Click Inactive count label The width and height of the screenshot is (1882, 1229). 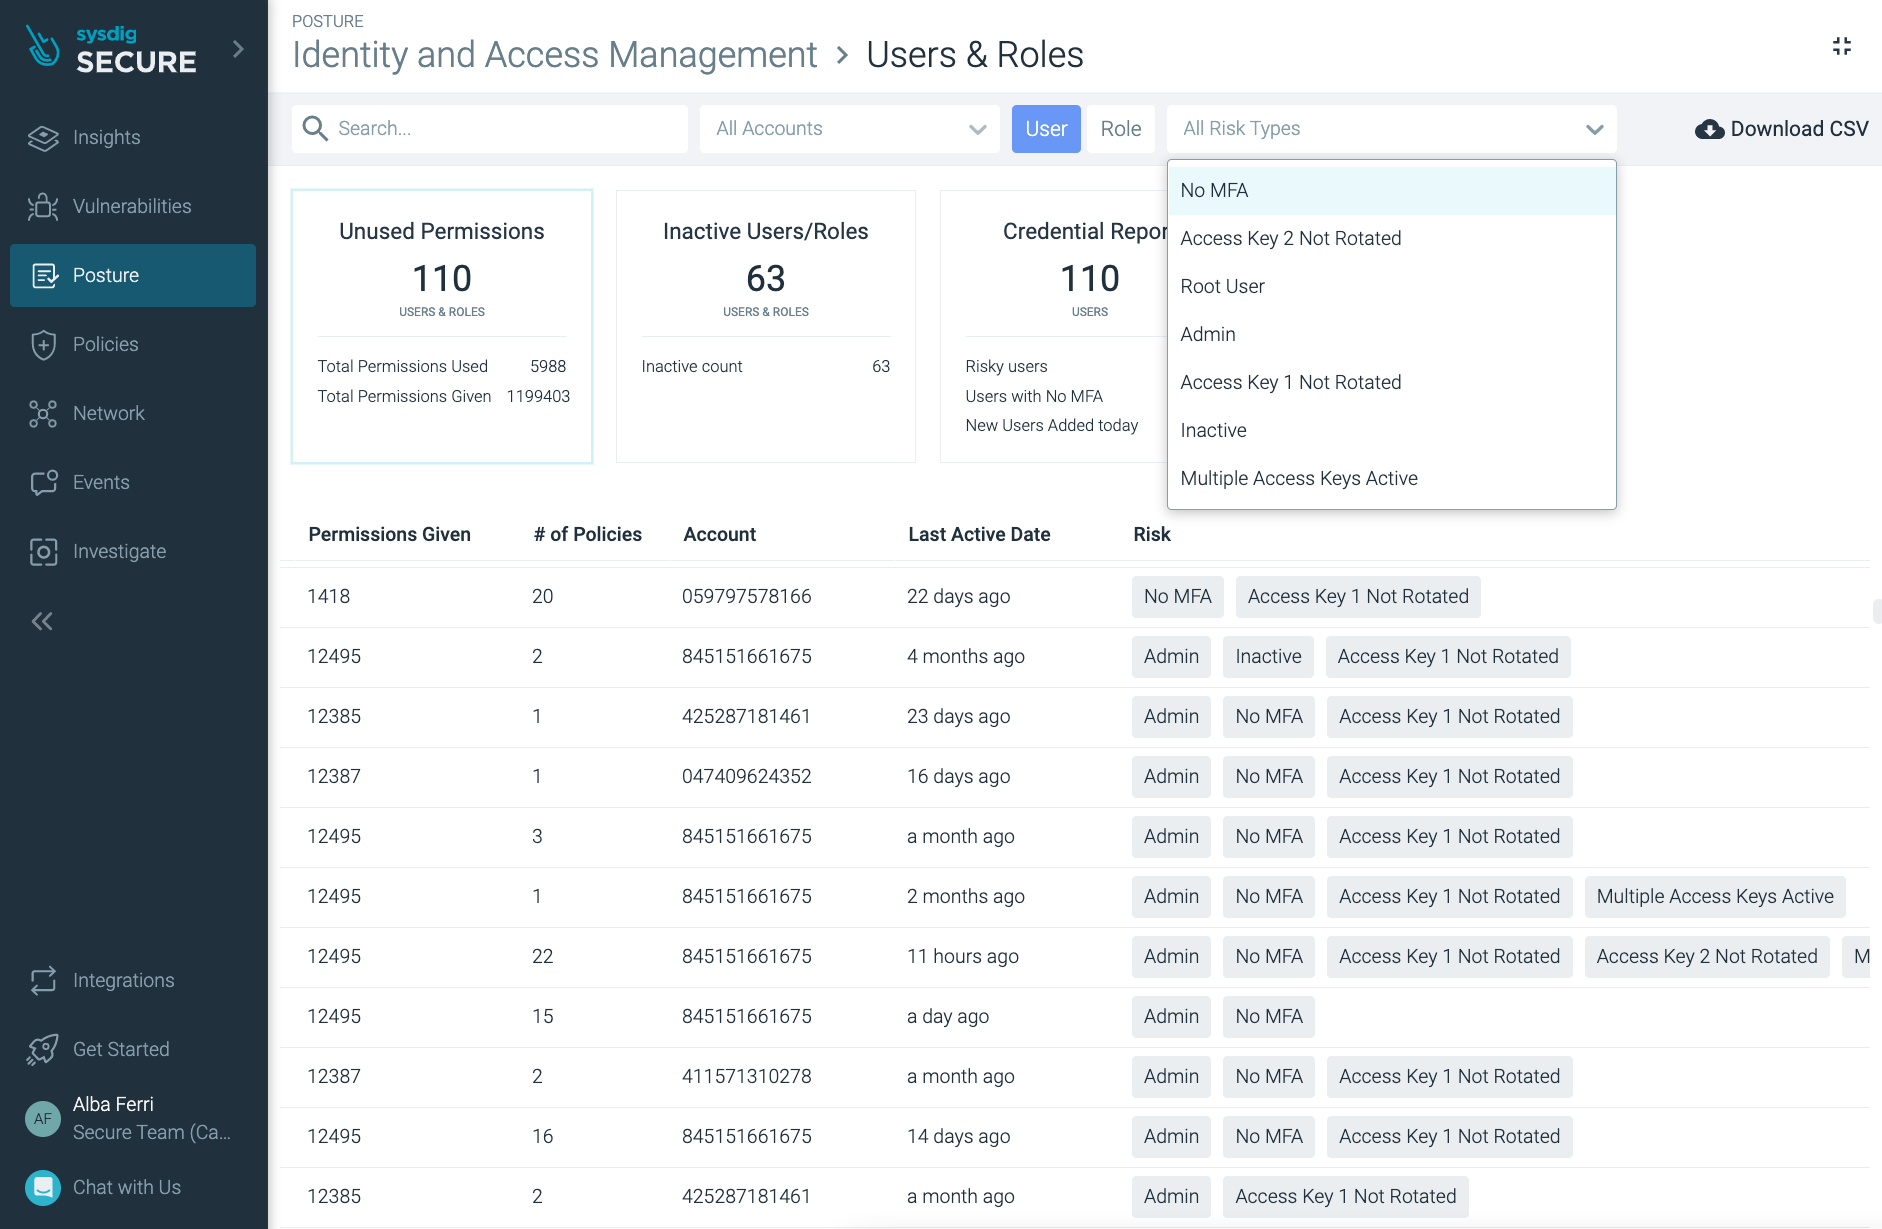[x=692, y=366]
